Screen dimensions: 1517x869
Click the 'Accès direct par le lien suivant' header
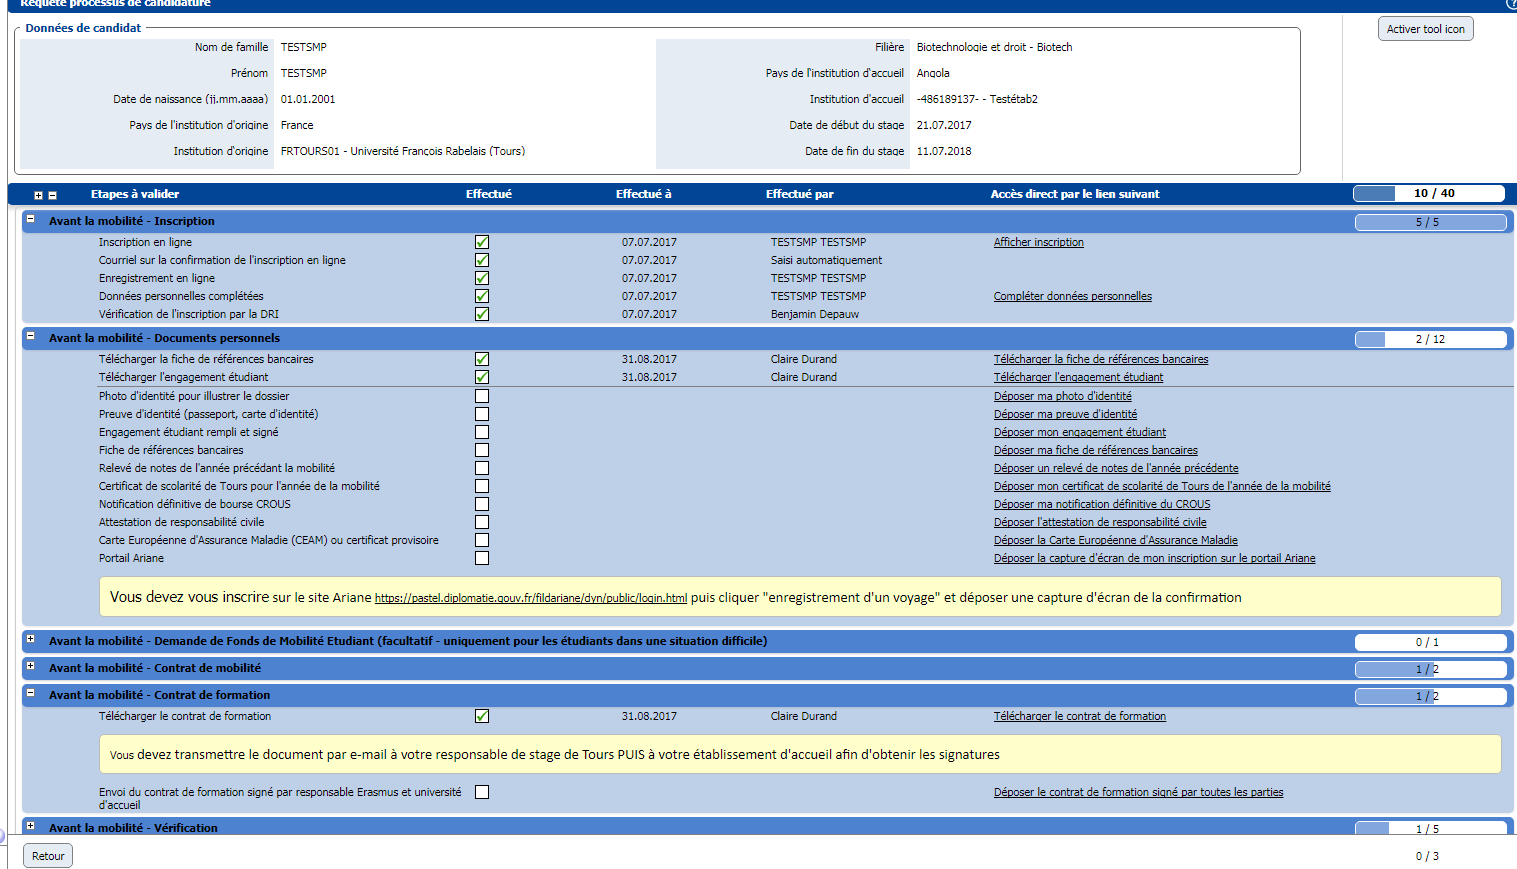pyautogui.click(x=1074, y=194)
